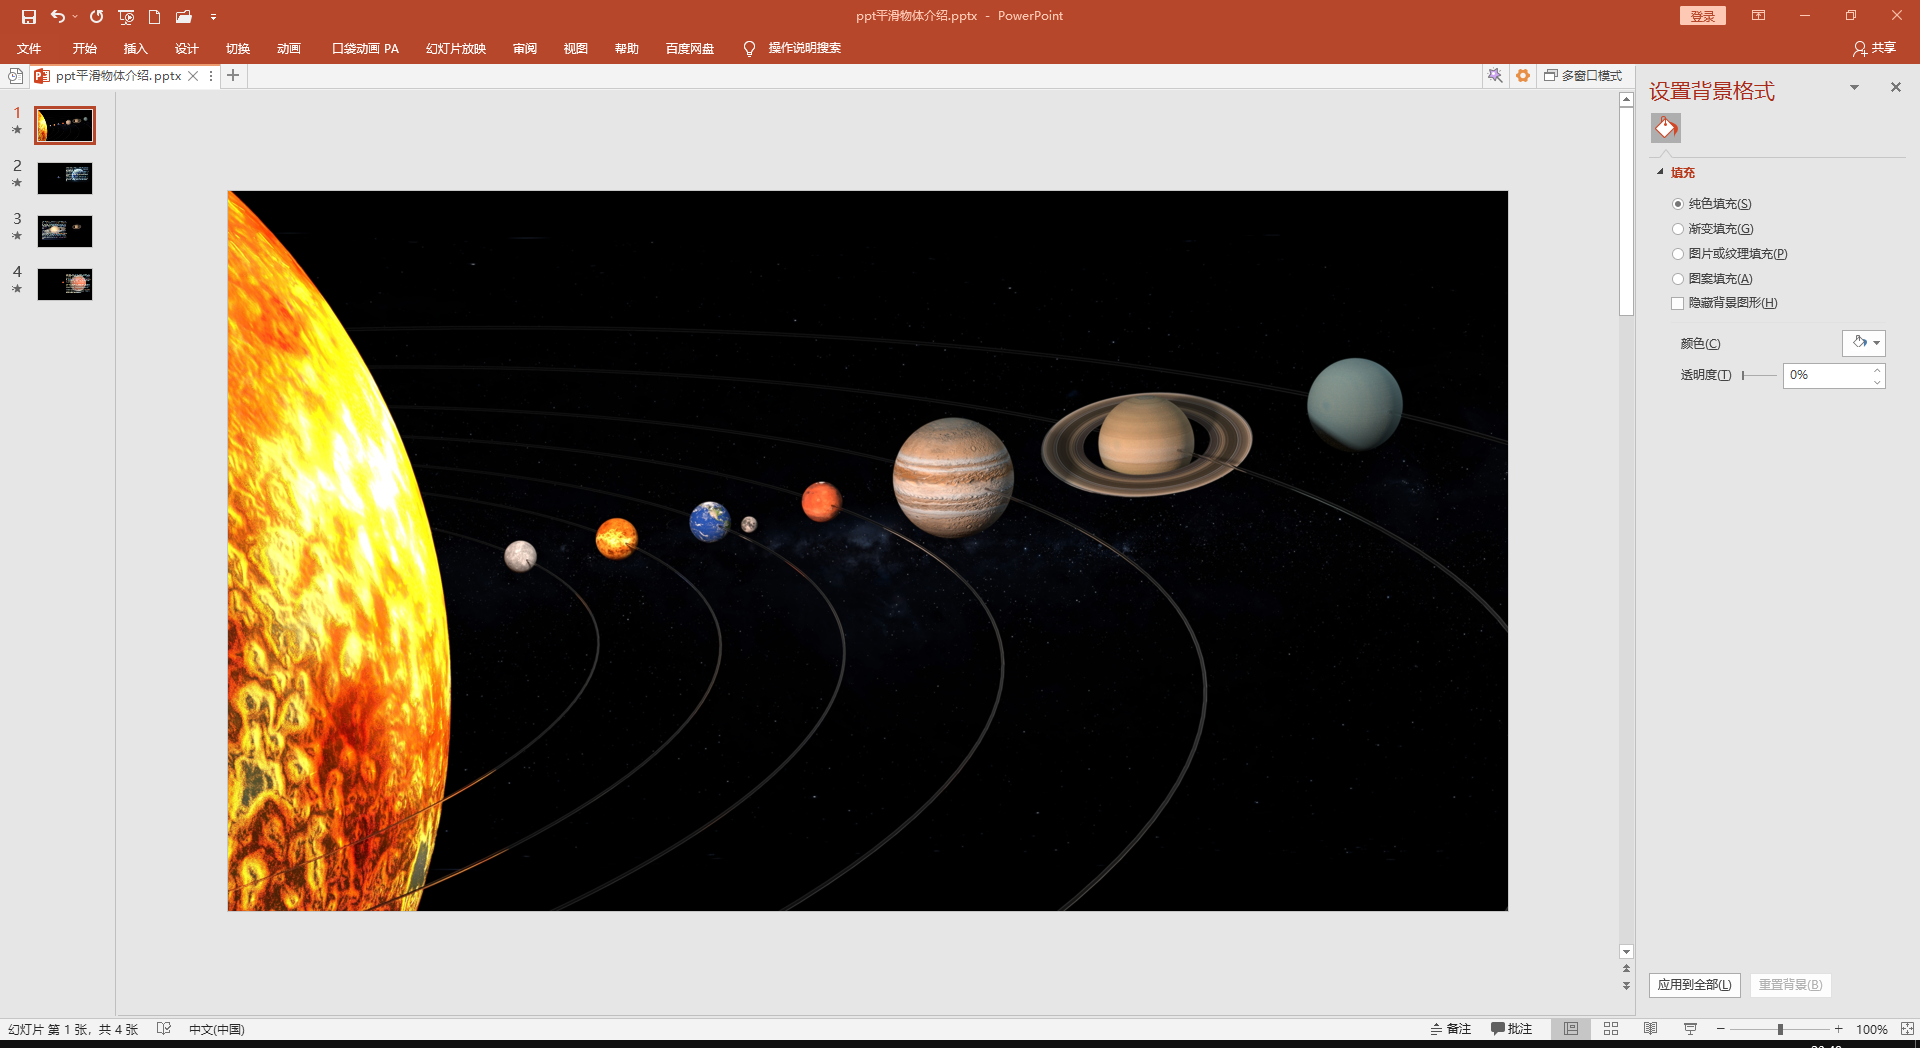Screen dimensions: 1920x1048
Task: Click 重置背景(B) button
Action: (x=1791, y=985)
